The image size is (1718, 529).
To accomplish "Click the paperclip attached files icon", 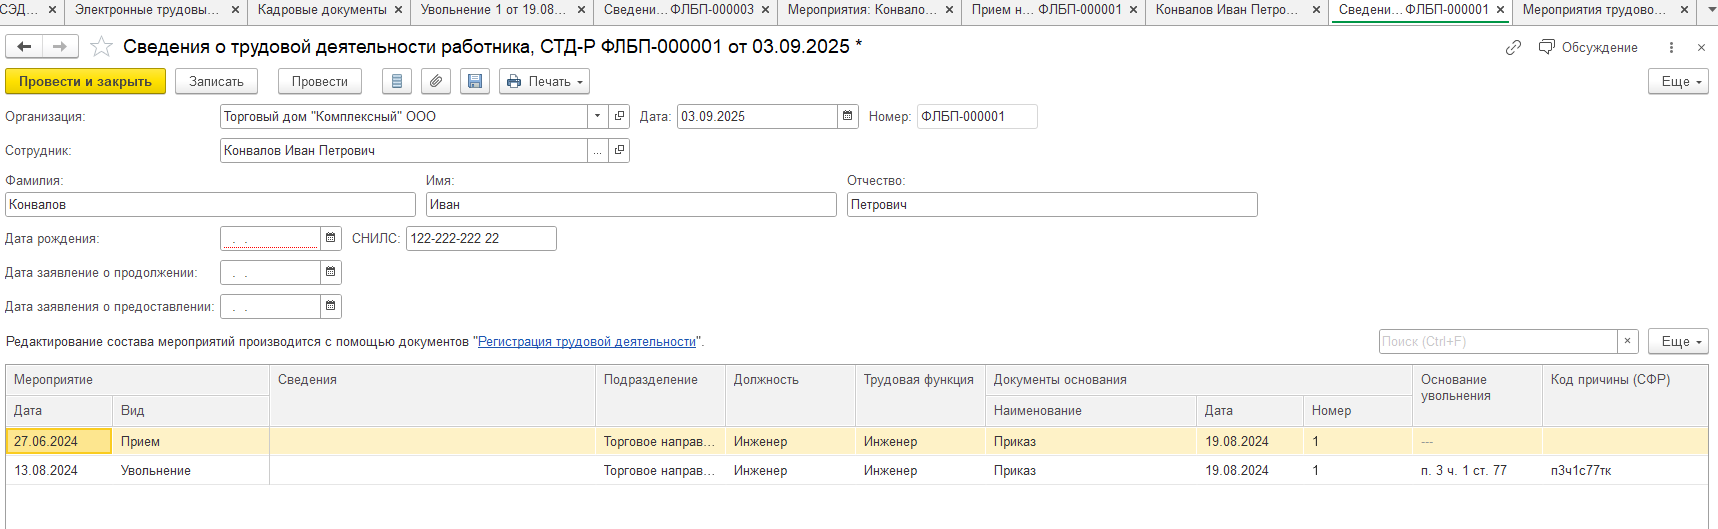I will coord(436,82).
